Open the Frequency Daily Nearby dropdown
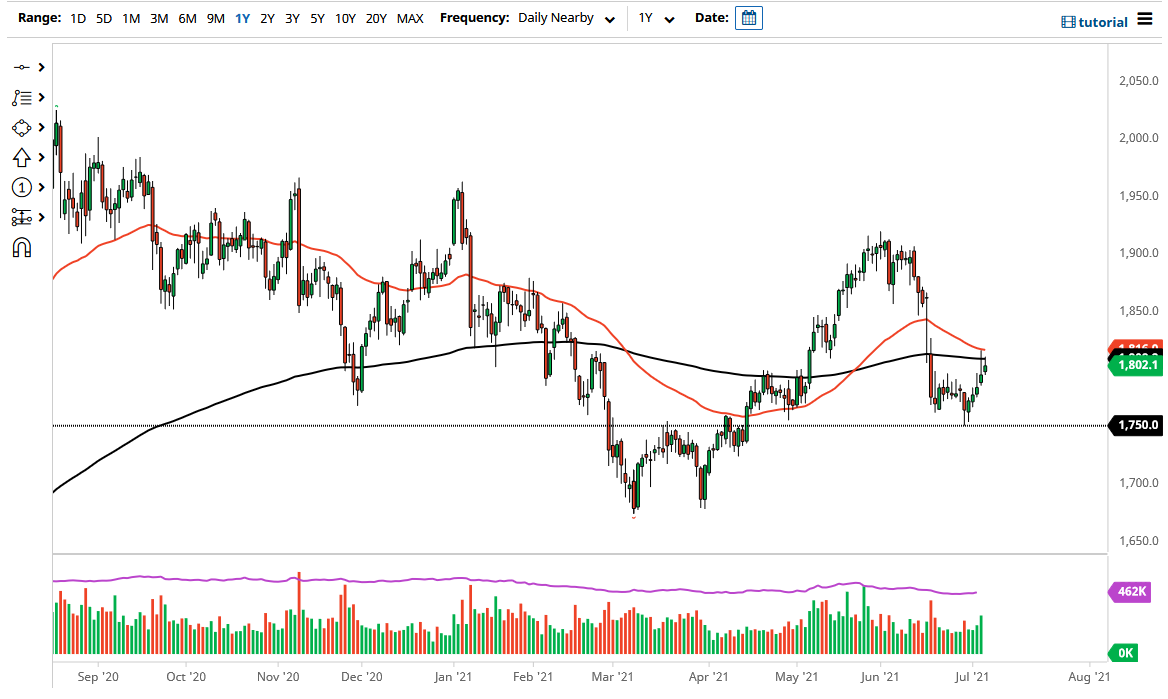 click(567, 18)
